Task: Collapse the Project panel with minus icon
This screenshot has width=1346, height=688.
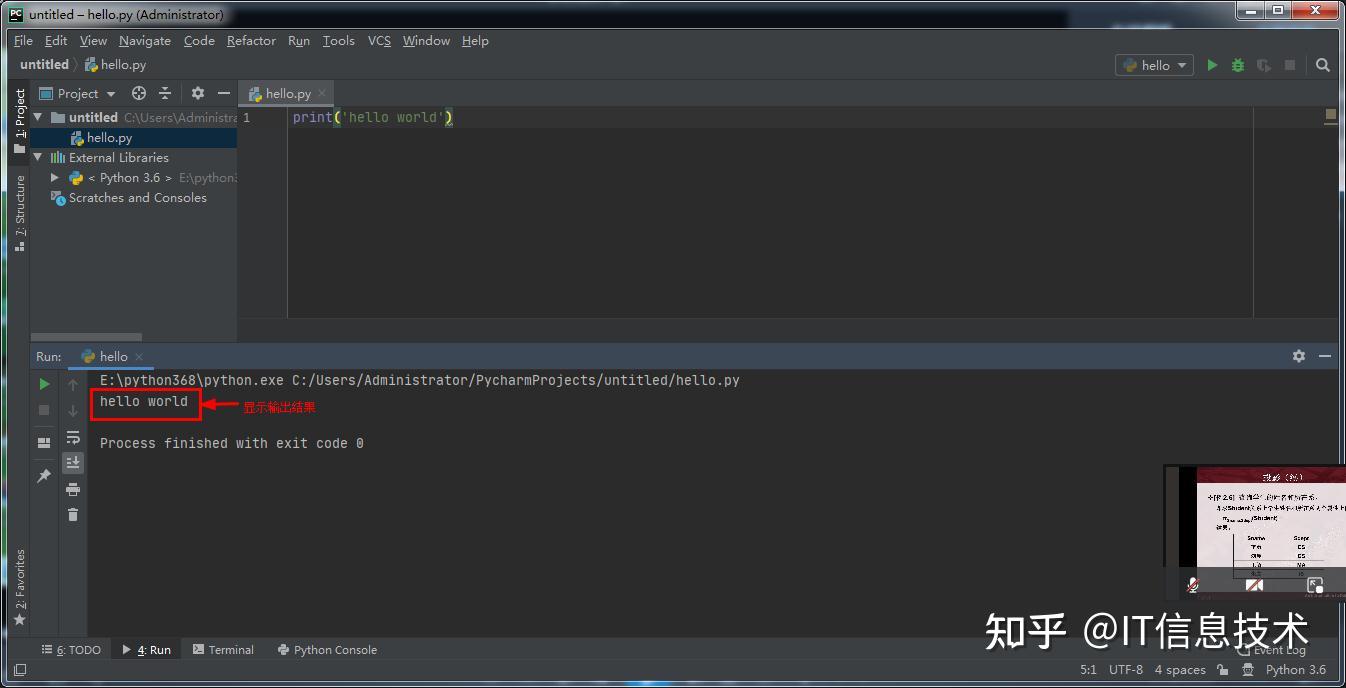Action: pyautogui.click(x=224, y=93)
